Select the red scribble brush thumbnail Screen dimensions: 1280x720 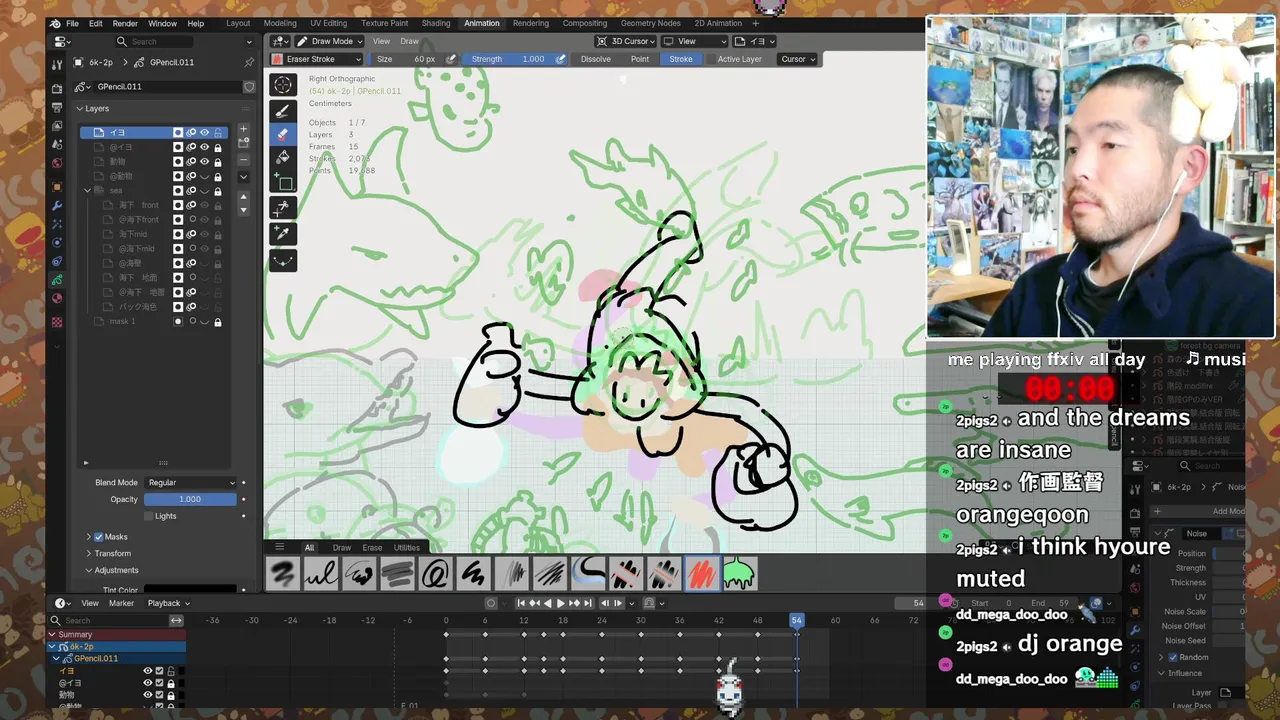[x=702, y=574]
